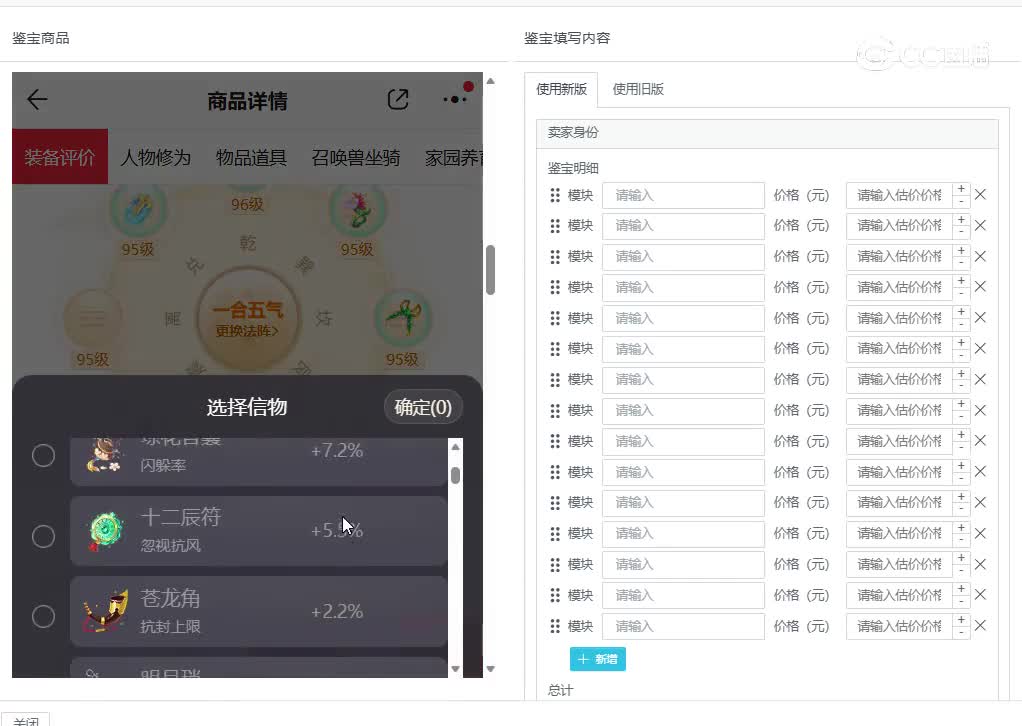Add a row with the 新增 button
The height and width of the screenshot is (726, 1022).
point(598,659)
